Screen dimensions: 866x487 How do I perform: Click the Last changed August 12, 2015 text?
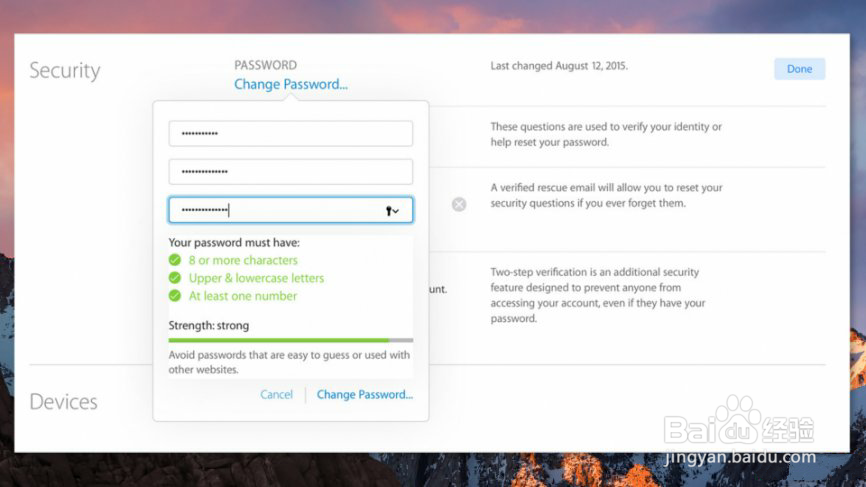(x=559, y=66)
